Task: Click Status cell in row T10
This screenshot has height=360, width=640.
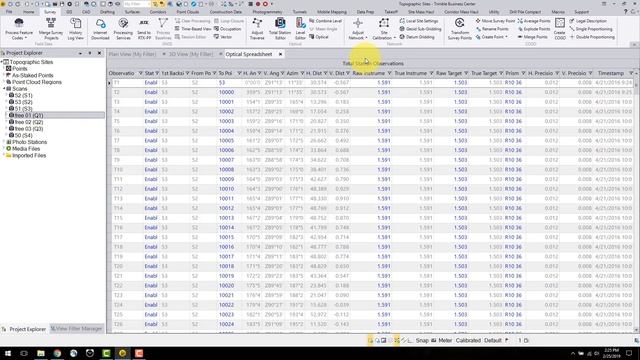Action: 151,169
